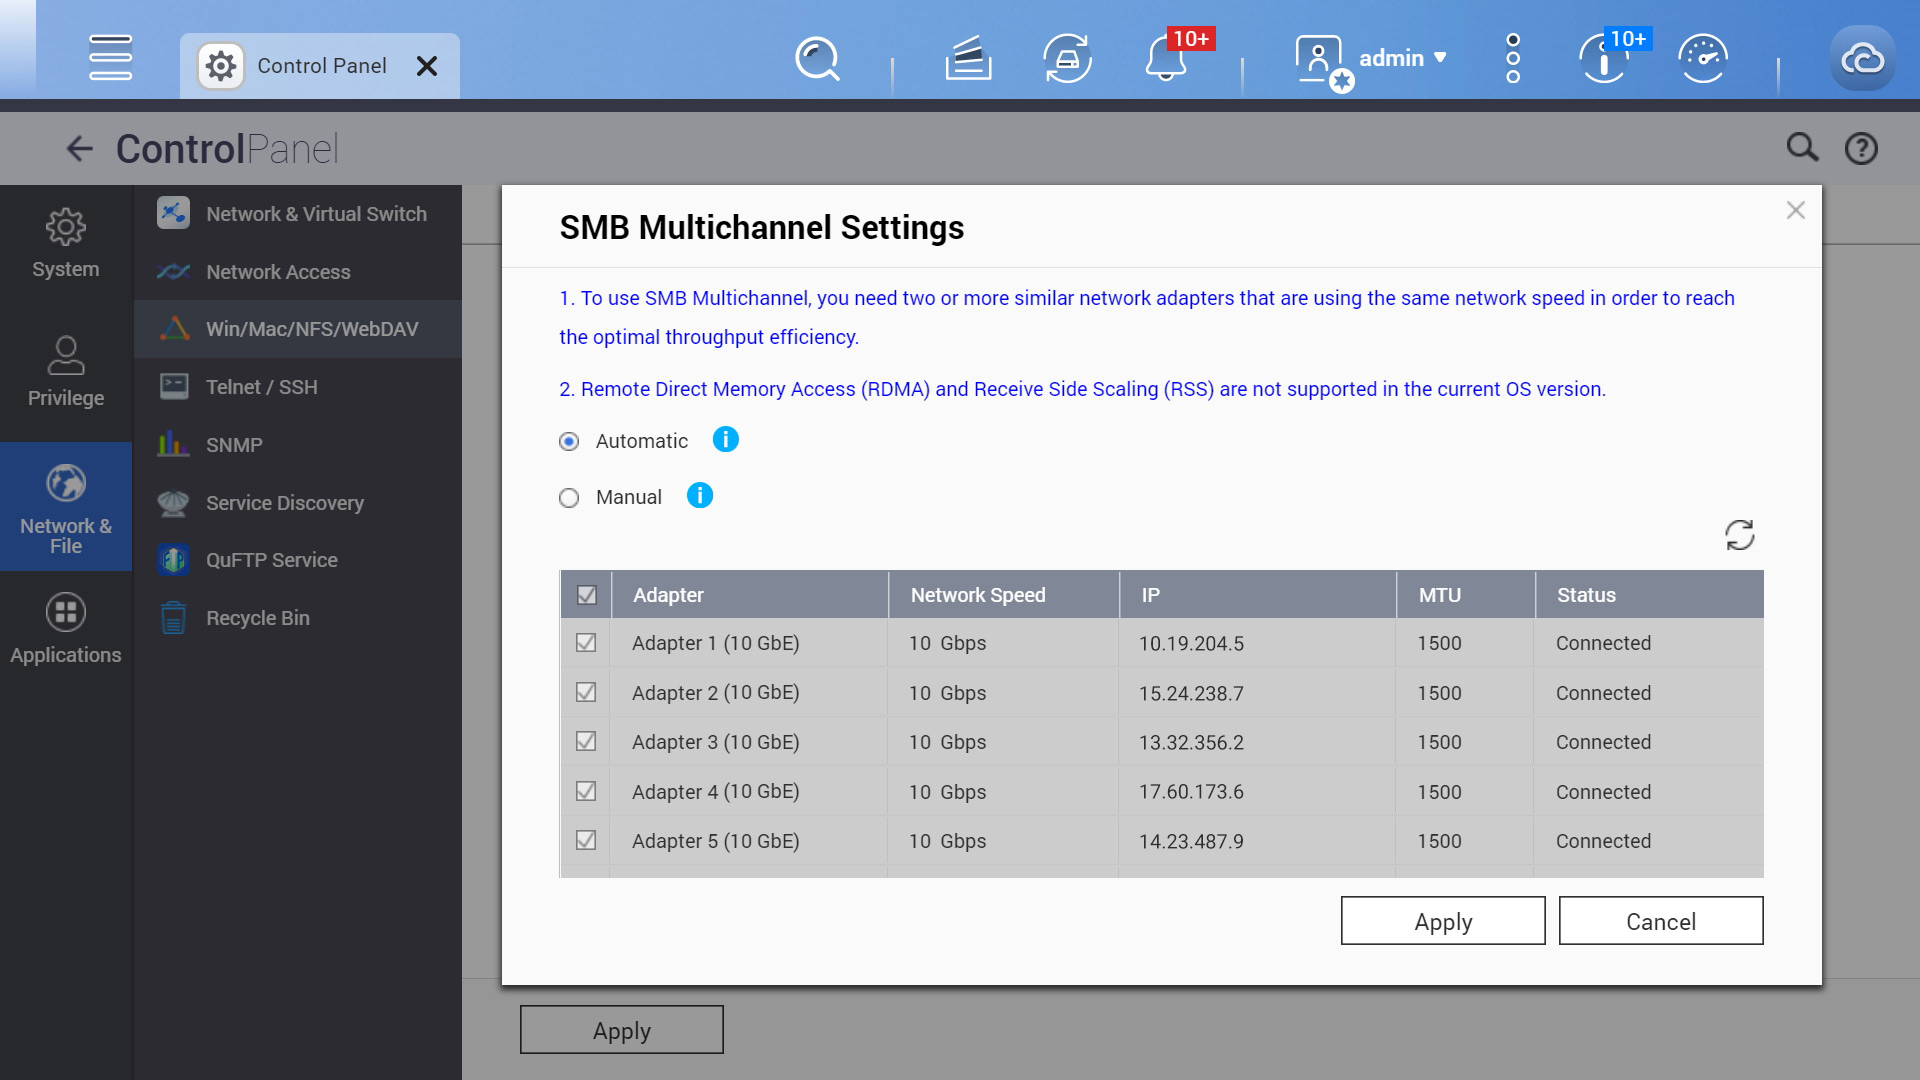
Task: Click the top bar search magnifier icon
Action: pyautogui.click(x=817, y=59)
